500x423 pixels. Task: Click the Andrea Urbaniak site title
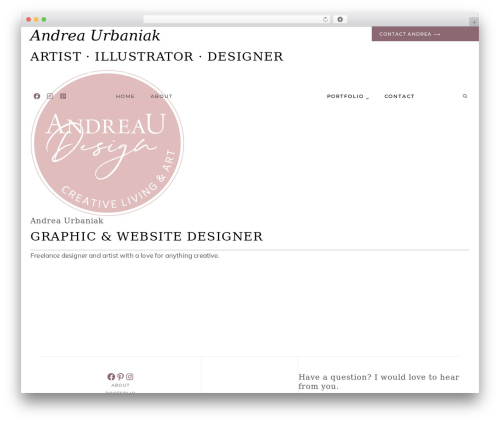click(95, 36)
